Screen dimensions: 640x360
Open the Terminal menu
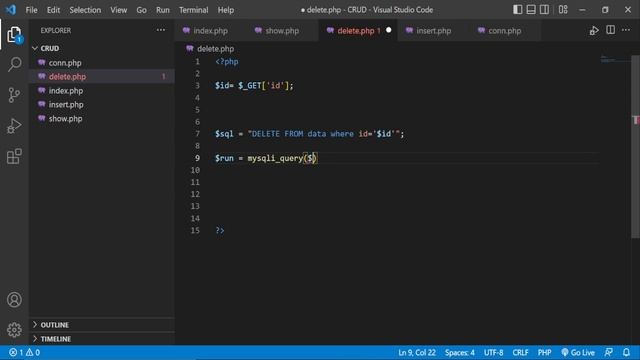(x=193, y=10)
